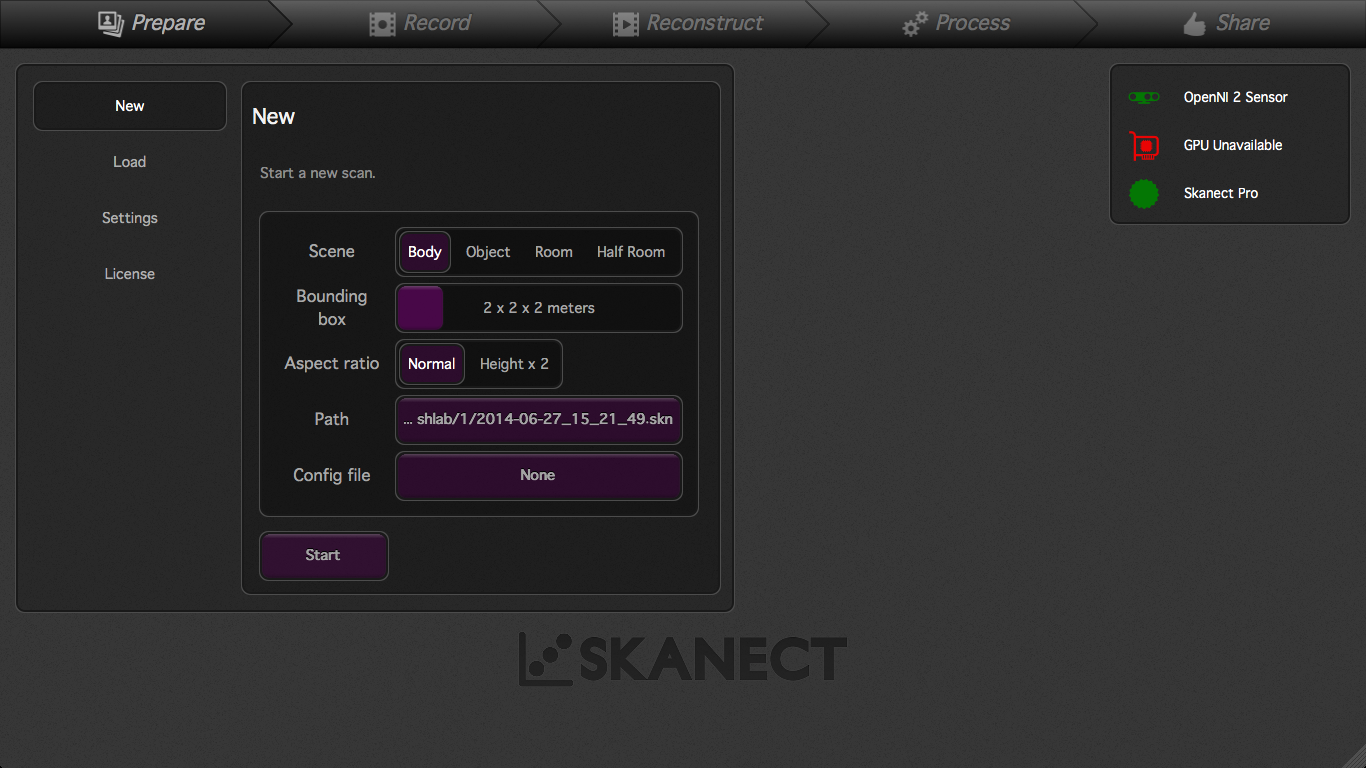
Task: Click the green Skanect Pro badge icon
Action: pos(1144,194)
